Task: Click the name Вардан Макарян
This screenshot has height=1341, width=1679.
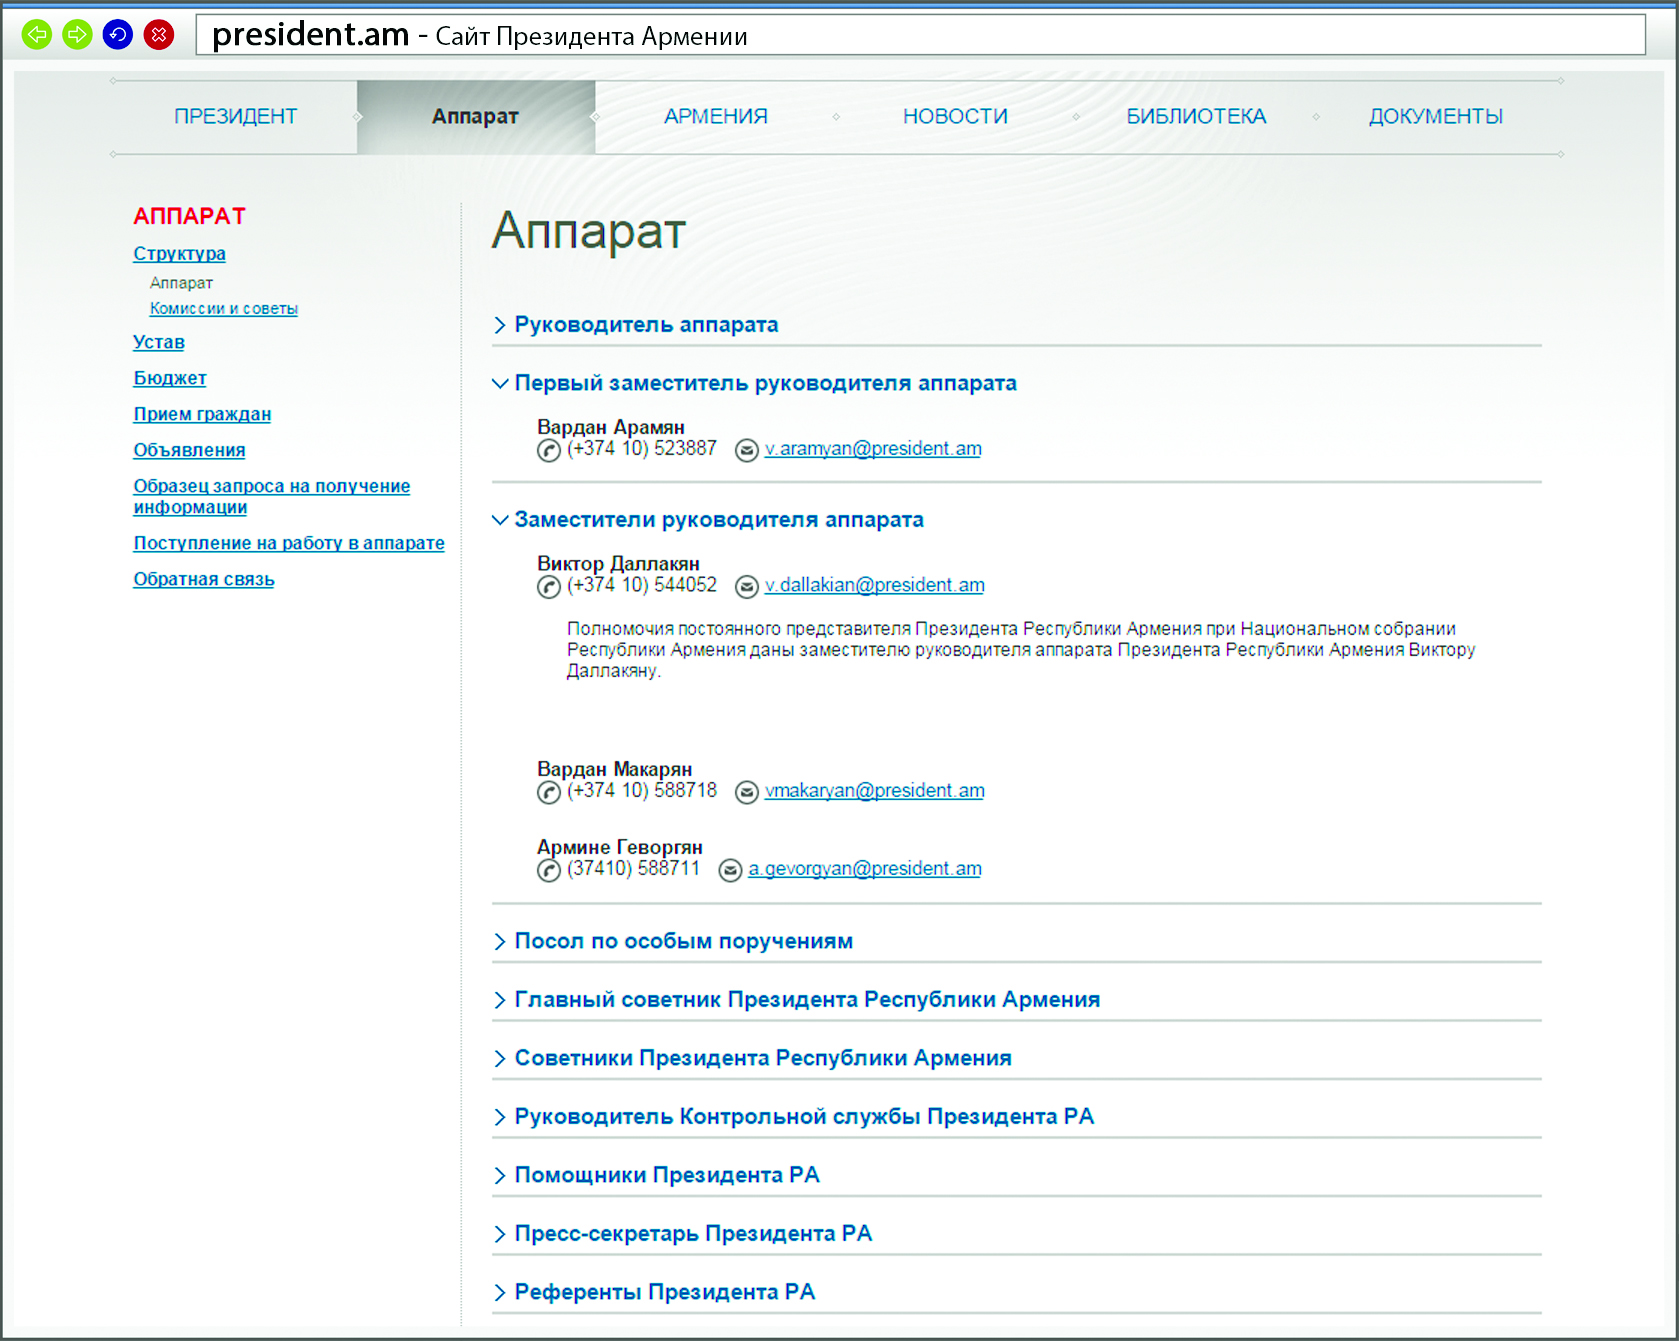Action: coord(615,769)
